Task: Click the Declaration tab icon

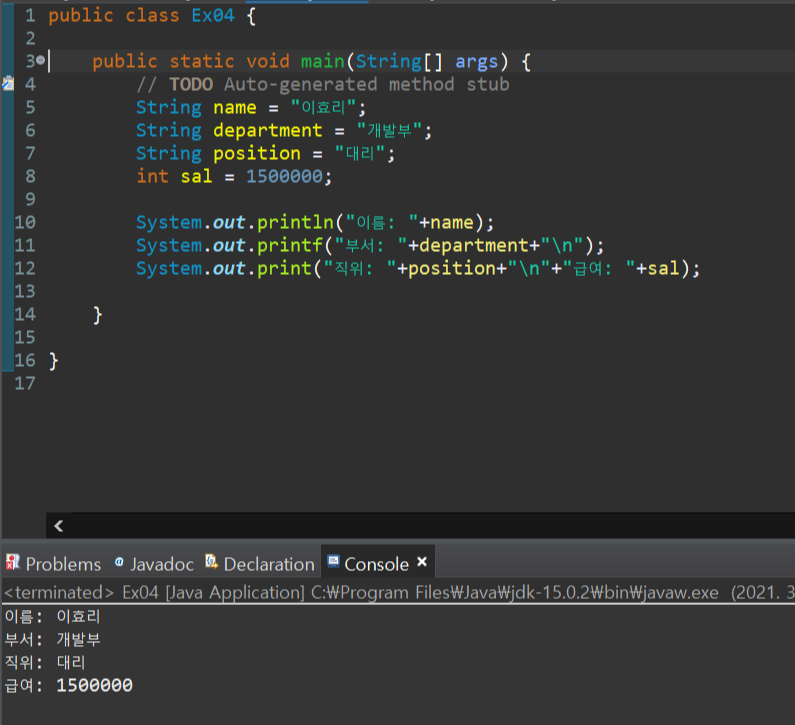Action: coord(211,561)
